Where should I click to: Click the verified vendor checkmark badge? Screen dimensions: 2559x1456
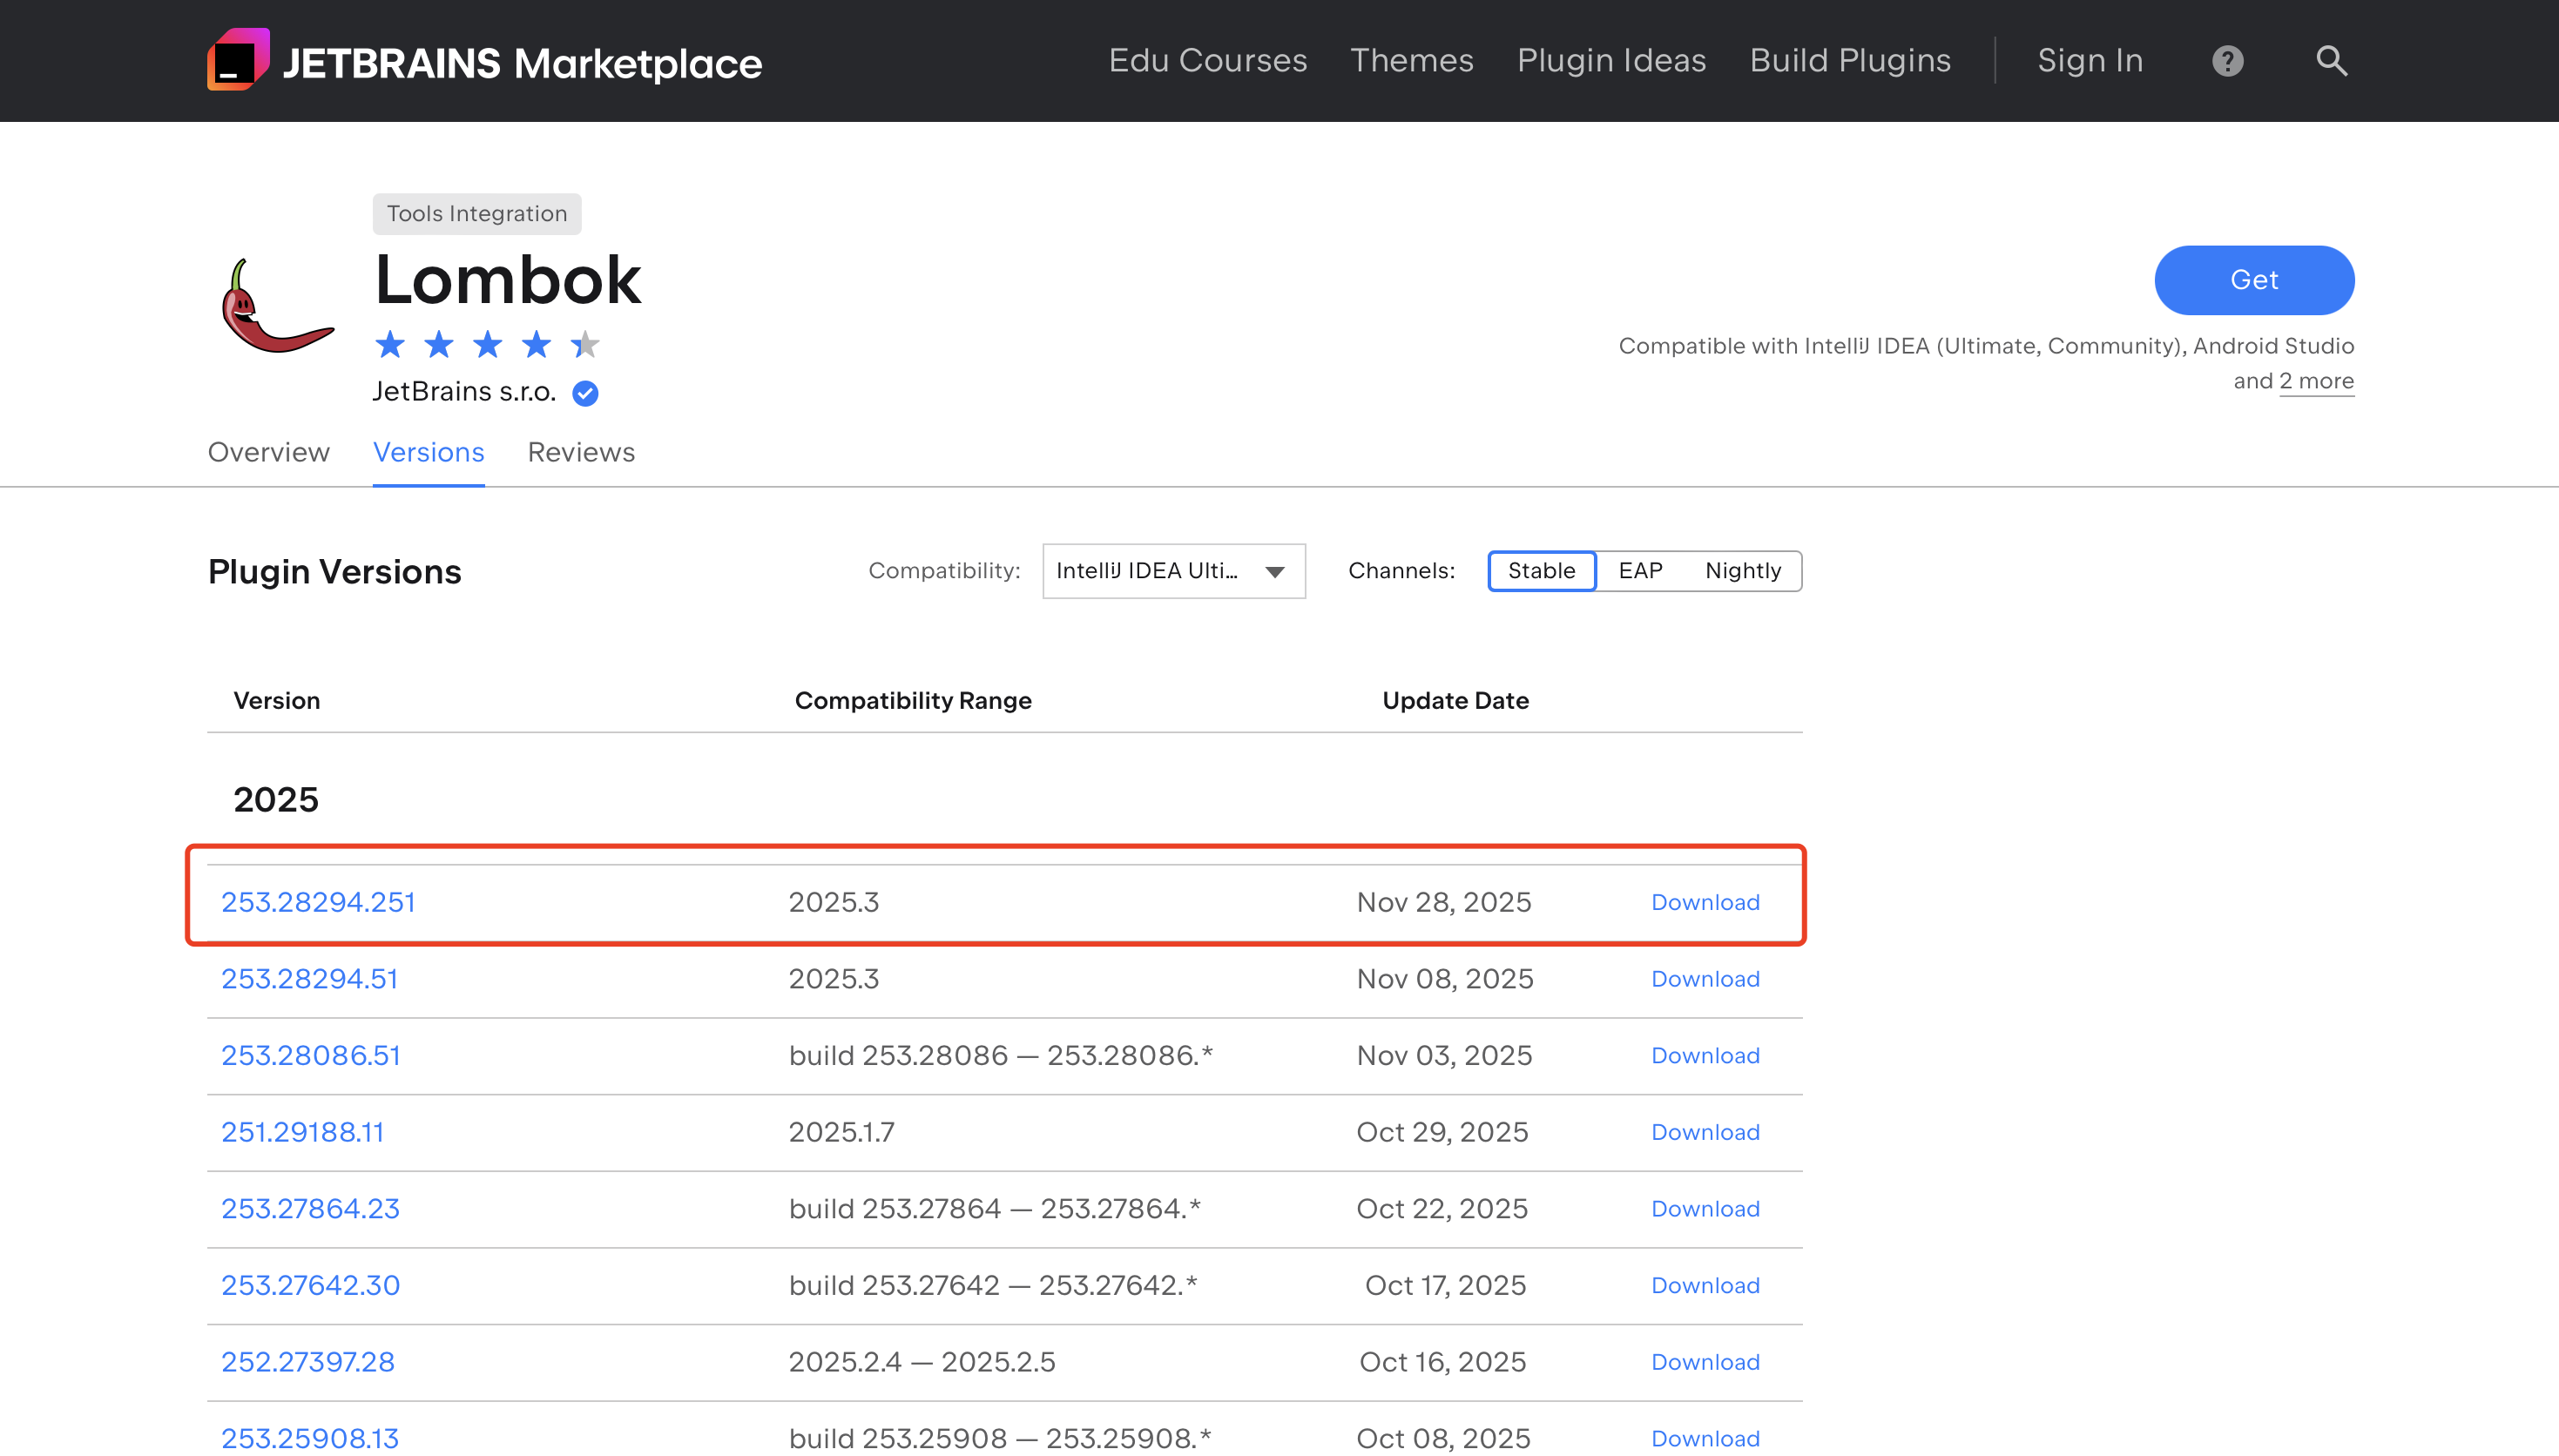click(585, 393)
